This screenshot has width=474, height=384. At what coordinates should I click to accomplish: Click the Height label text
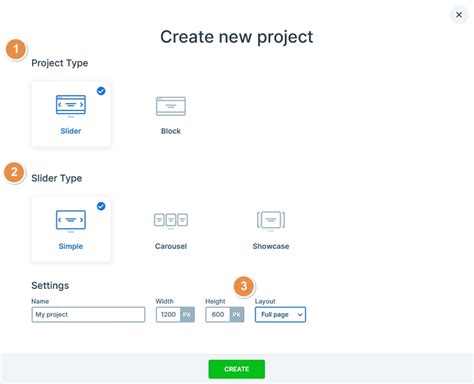click(x=215, y=301)
